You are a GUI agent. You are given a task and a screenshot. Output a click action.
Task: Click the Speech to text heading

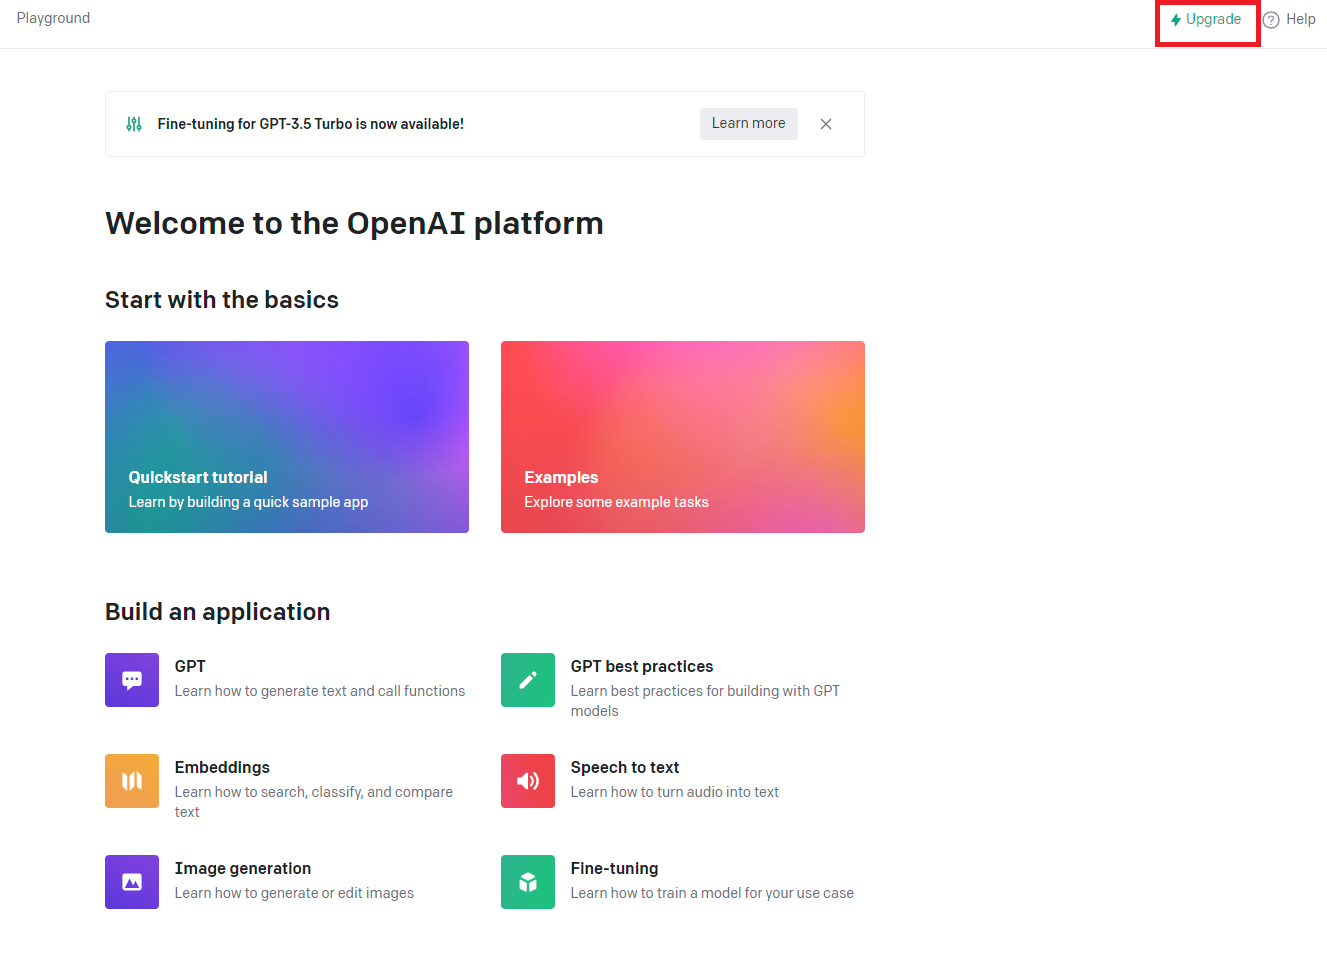tap(625, 767)
